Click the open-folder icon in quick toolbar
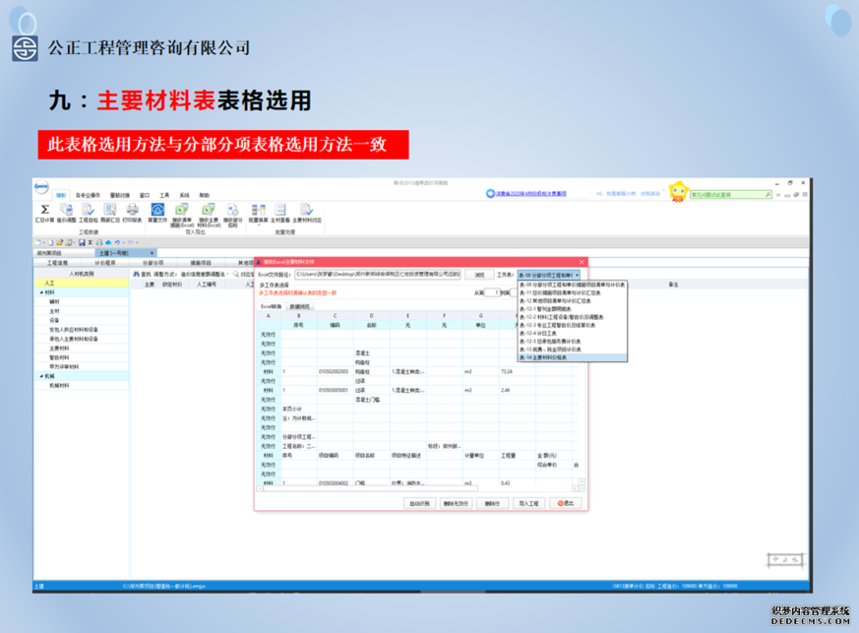Image resolution: width=859 pixels, height=633 pixels. point(60,242)
